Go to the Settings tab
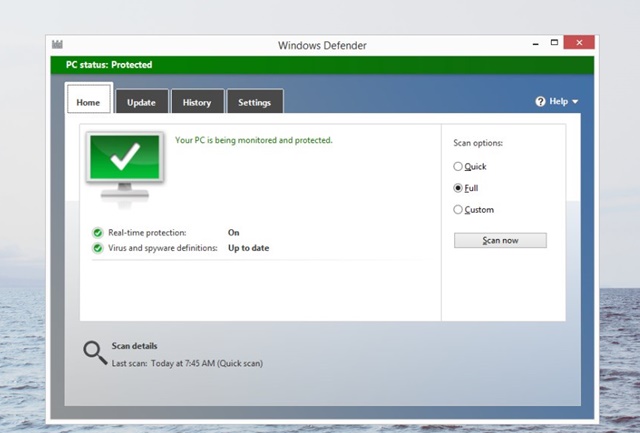The height and width of the screenshot is (433, 640). coord(254,102)
